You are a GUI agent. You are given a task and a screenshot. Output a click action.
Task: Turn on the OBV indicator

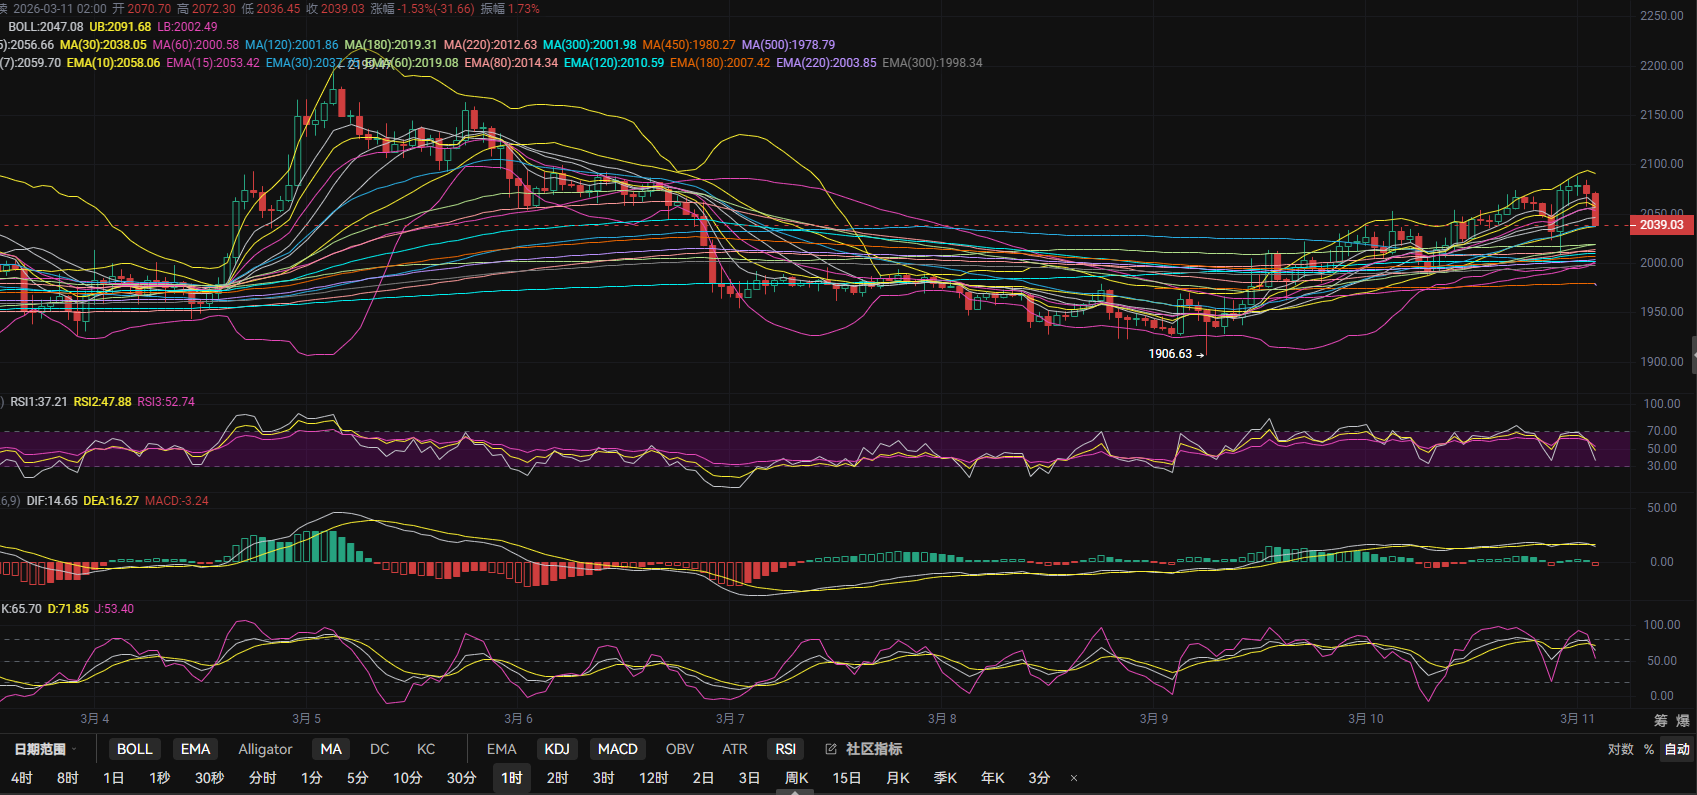(x=679, y=749)
